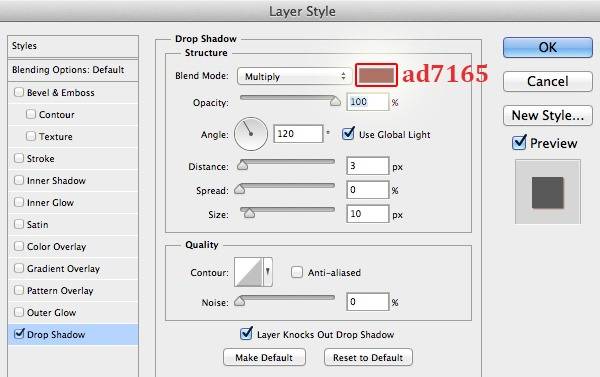Select the Pattern Overlay style label
The width and height of the screenshot is (600, 377).
point(60,291)
